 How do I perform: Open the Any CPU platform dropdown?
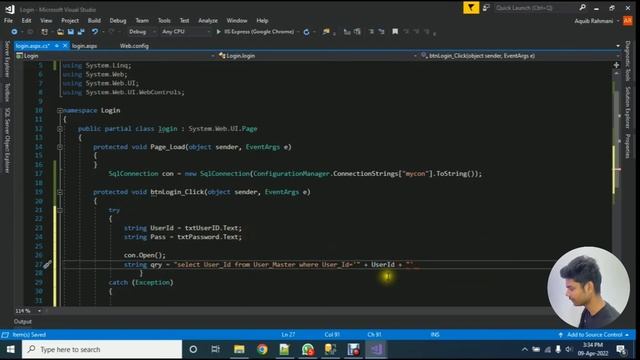pos(186,31)
